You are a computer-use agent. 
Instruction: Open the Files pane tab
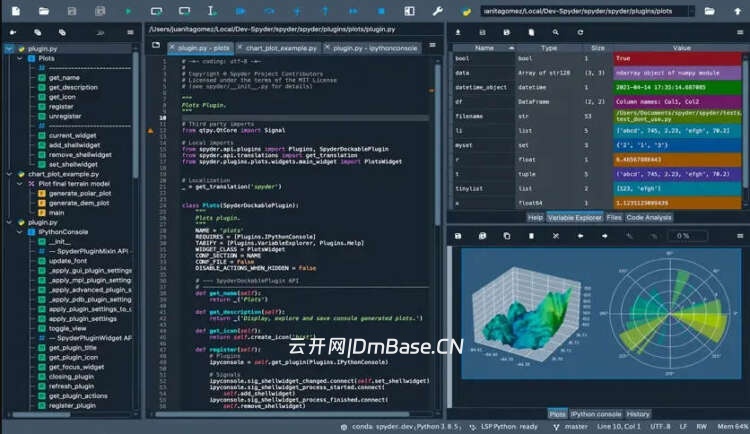(x=614, y=218)
